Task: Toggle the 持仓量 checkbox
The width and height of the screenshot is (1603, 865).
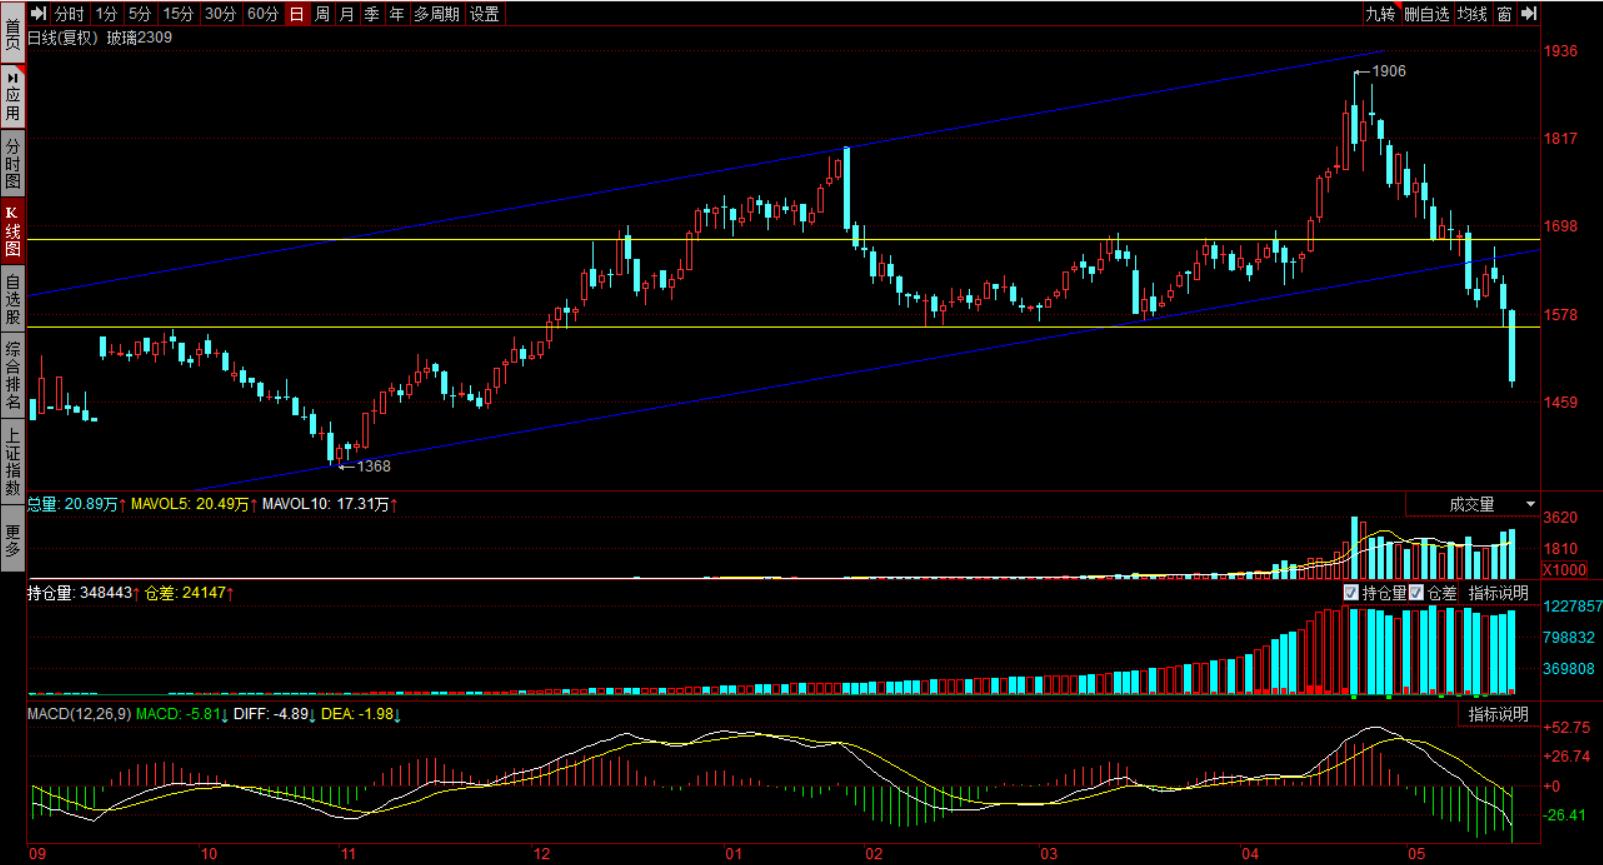Action: pos(1351,593)
